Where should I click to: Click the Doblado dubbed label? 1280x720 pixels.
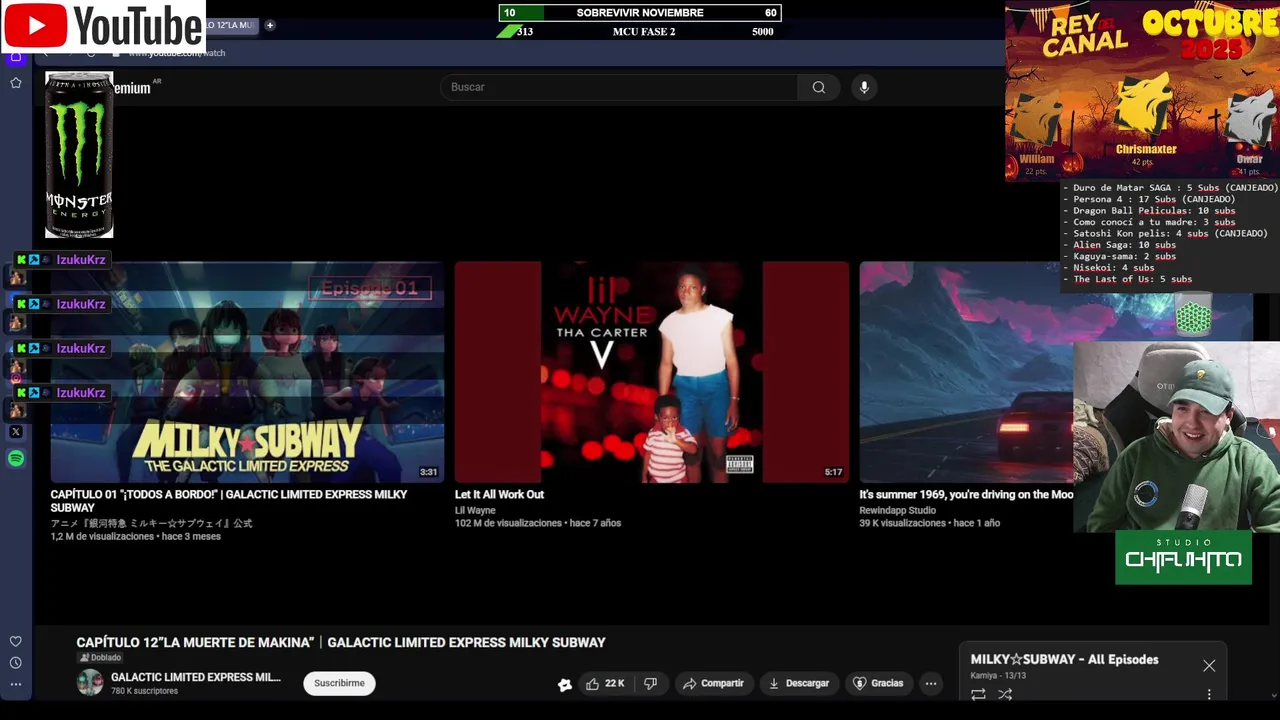click(100, 658)
